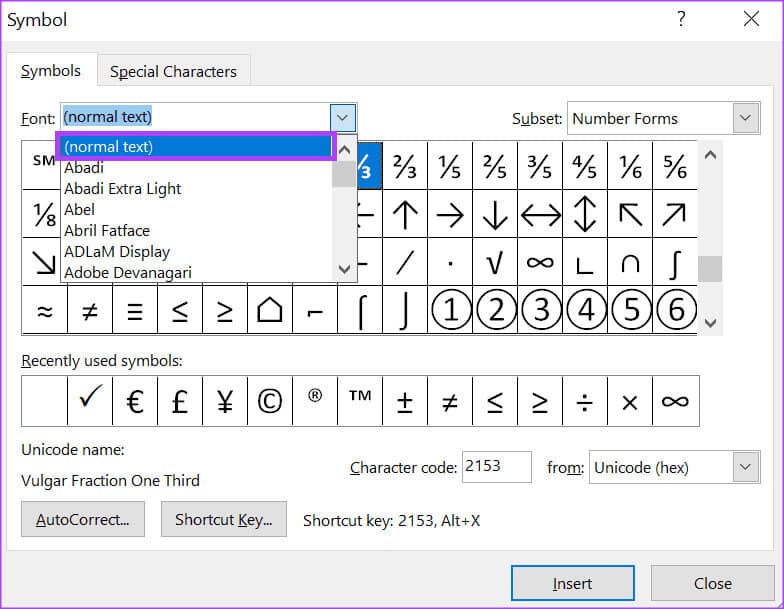The height and width of the screenshot is (609, 784).
Task: Select the infinity symbol in the symbol grid
Action: coord(540,262)
